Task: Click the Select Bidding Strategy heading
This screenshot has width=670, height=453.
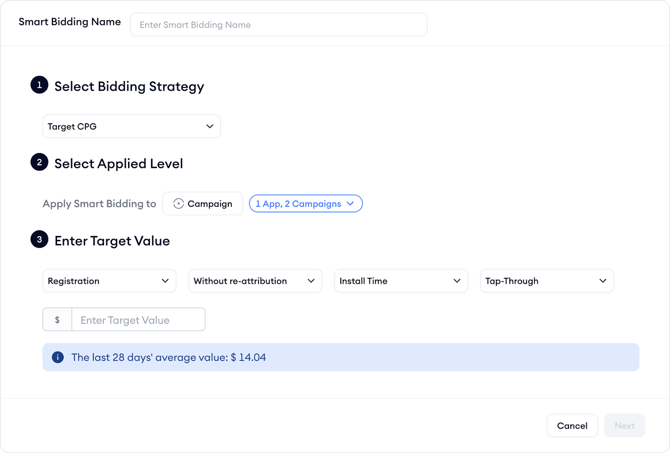Action: pos(129,87)
